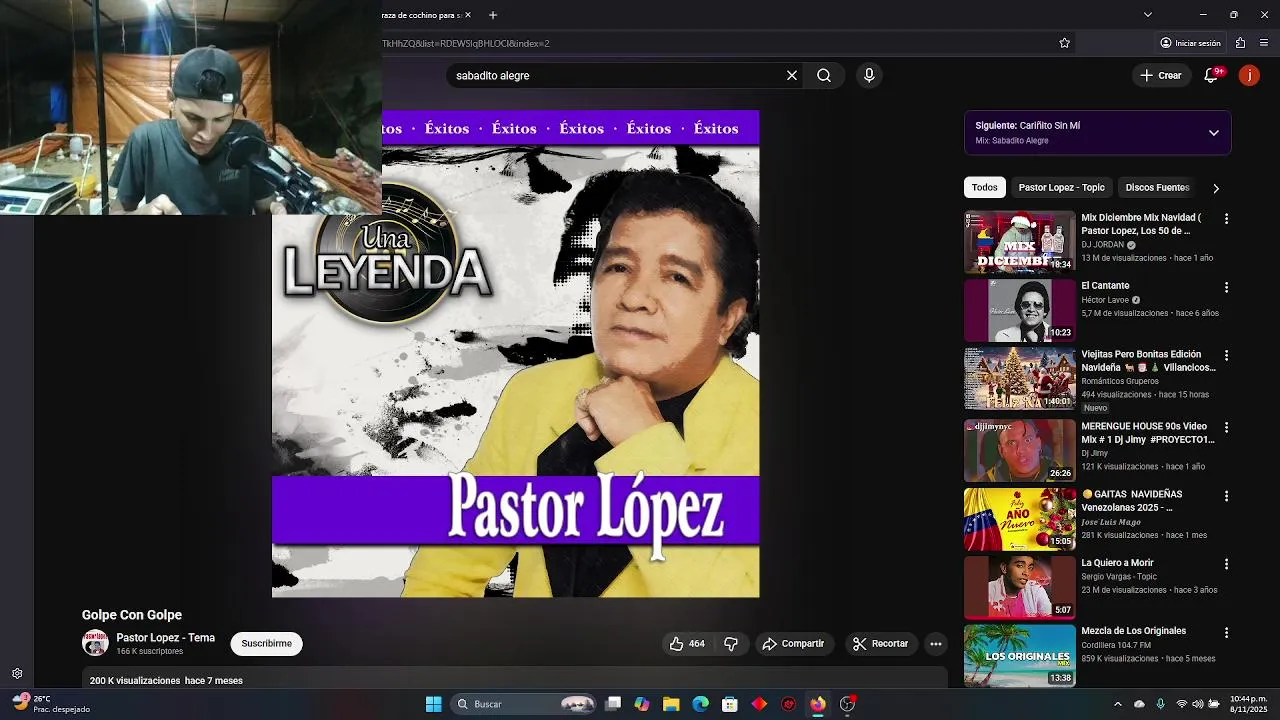
Task: Click the Pastor Lopez channel avatar
Action: pos(95,643)
